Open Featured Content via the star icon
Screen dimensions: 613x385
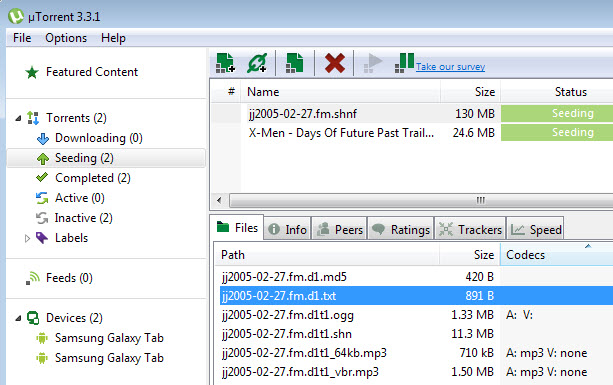click(32, 72)
